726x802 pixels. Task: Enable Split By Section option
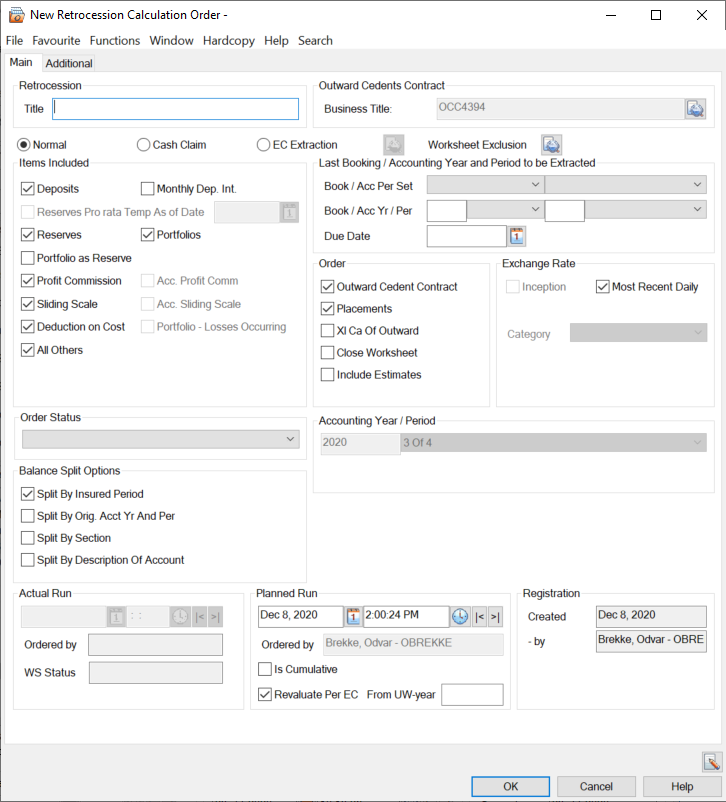point(28,538)
